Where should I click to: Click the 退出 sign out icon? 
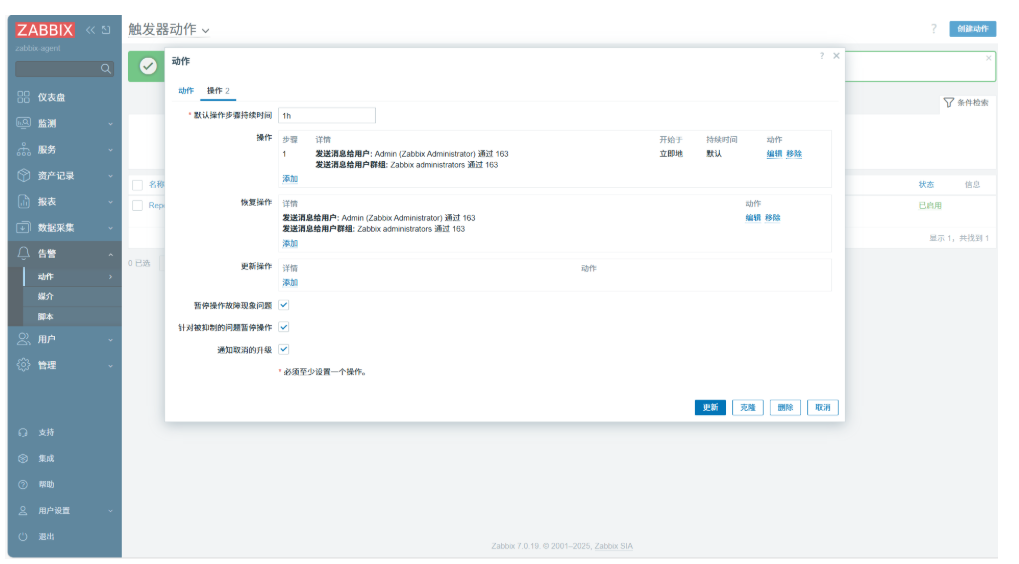click(x=23, y=536)
